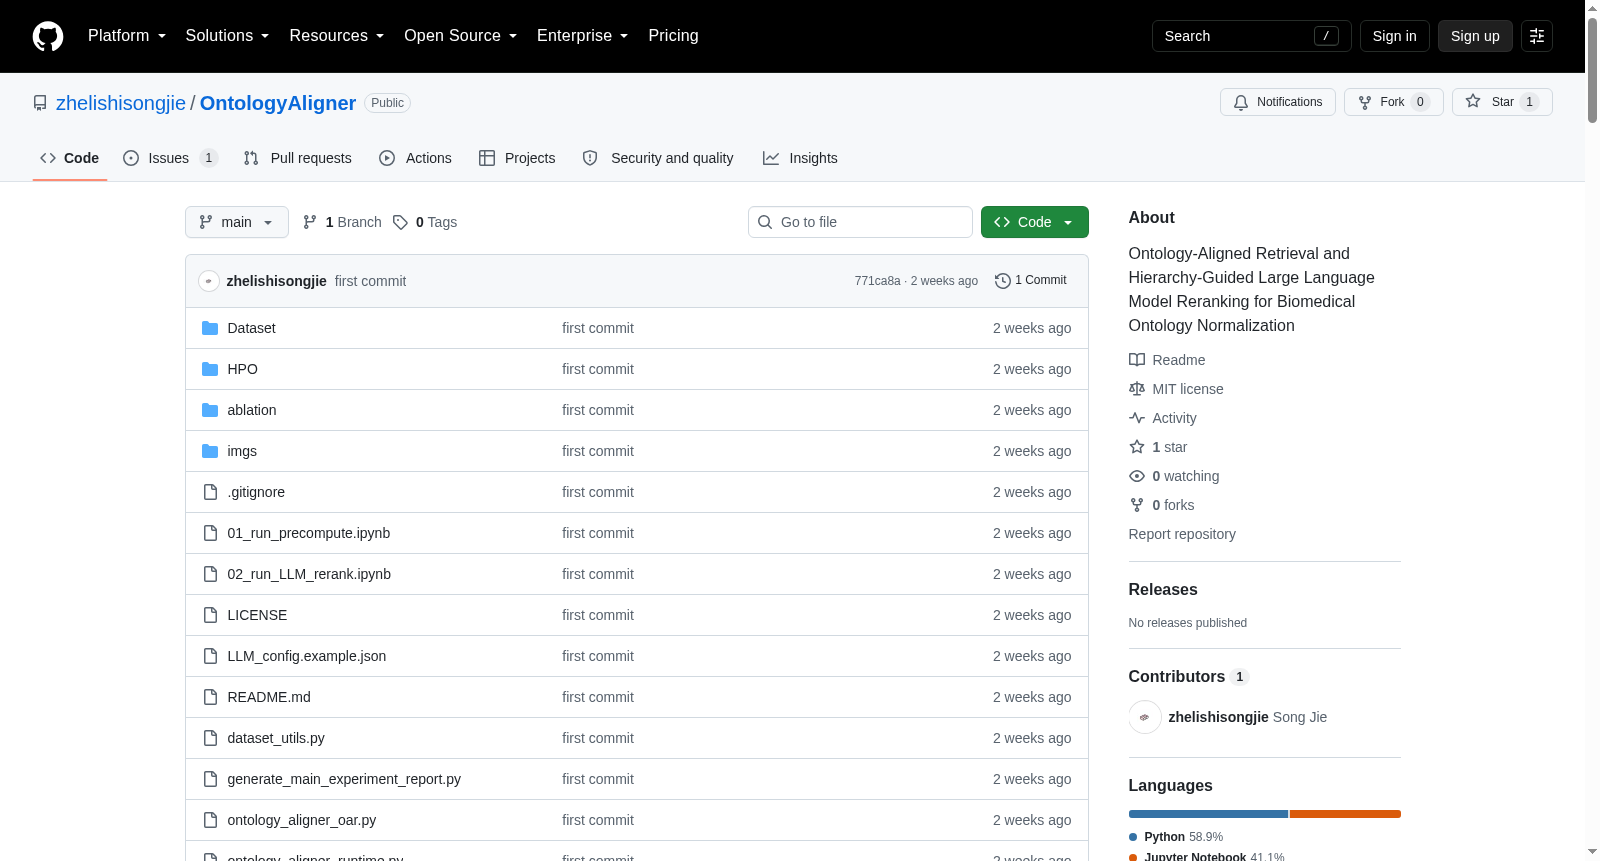Open the OntologyAligner repository title link
The image size is (1600, 861).
coord(278,103)
